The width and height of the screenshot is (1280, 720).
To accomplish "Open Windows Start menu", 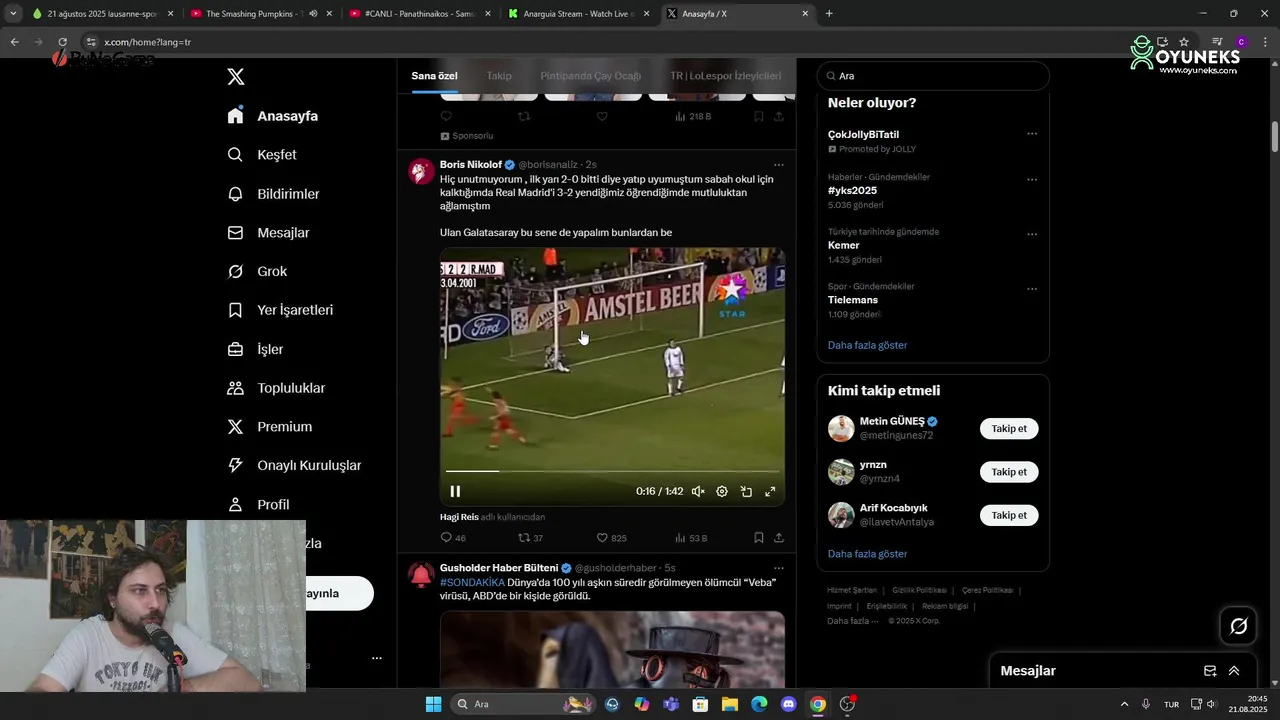I will (433, 704).
